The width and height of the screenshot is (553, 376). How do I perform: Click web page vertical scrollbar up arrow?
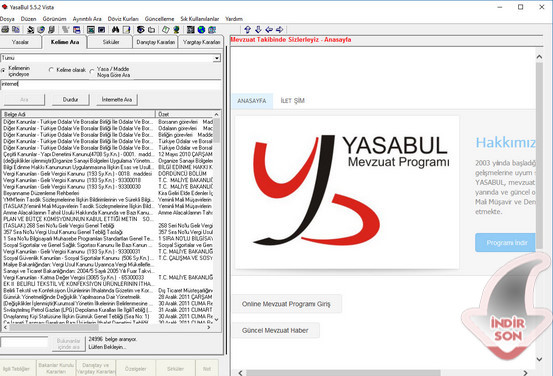(539, 57)
